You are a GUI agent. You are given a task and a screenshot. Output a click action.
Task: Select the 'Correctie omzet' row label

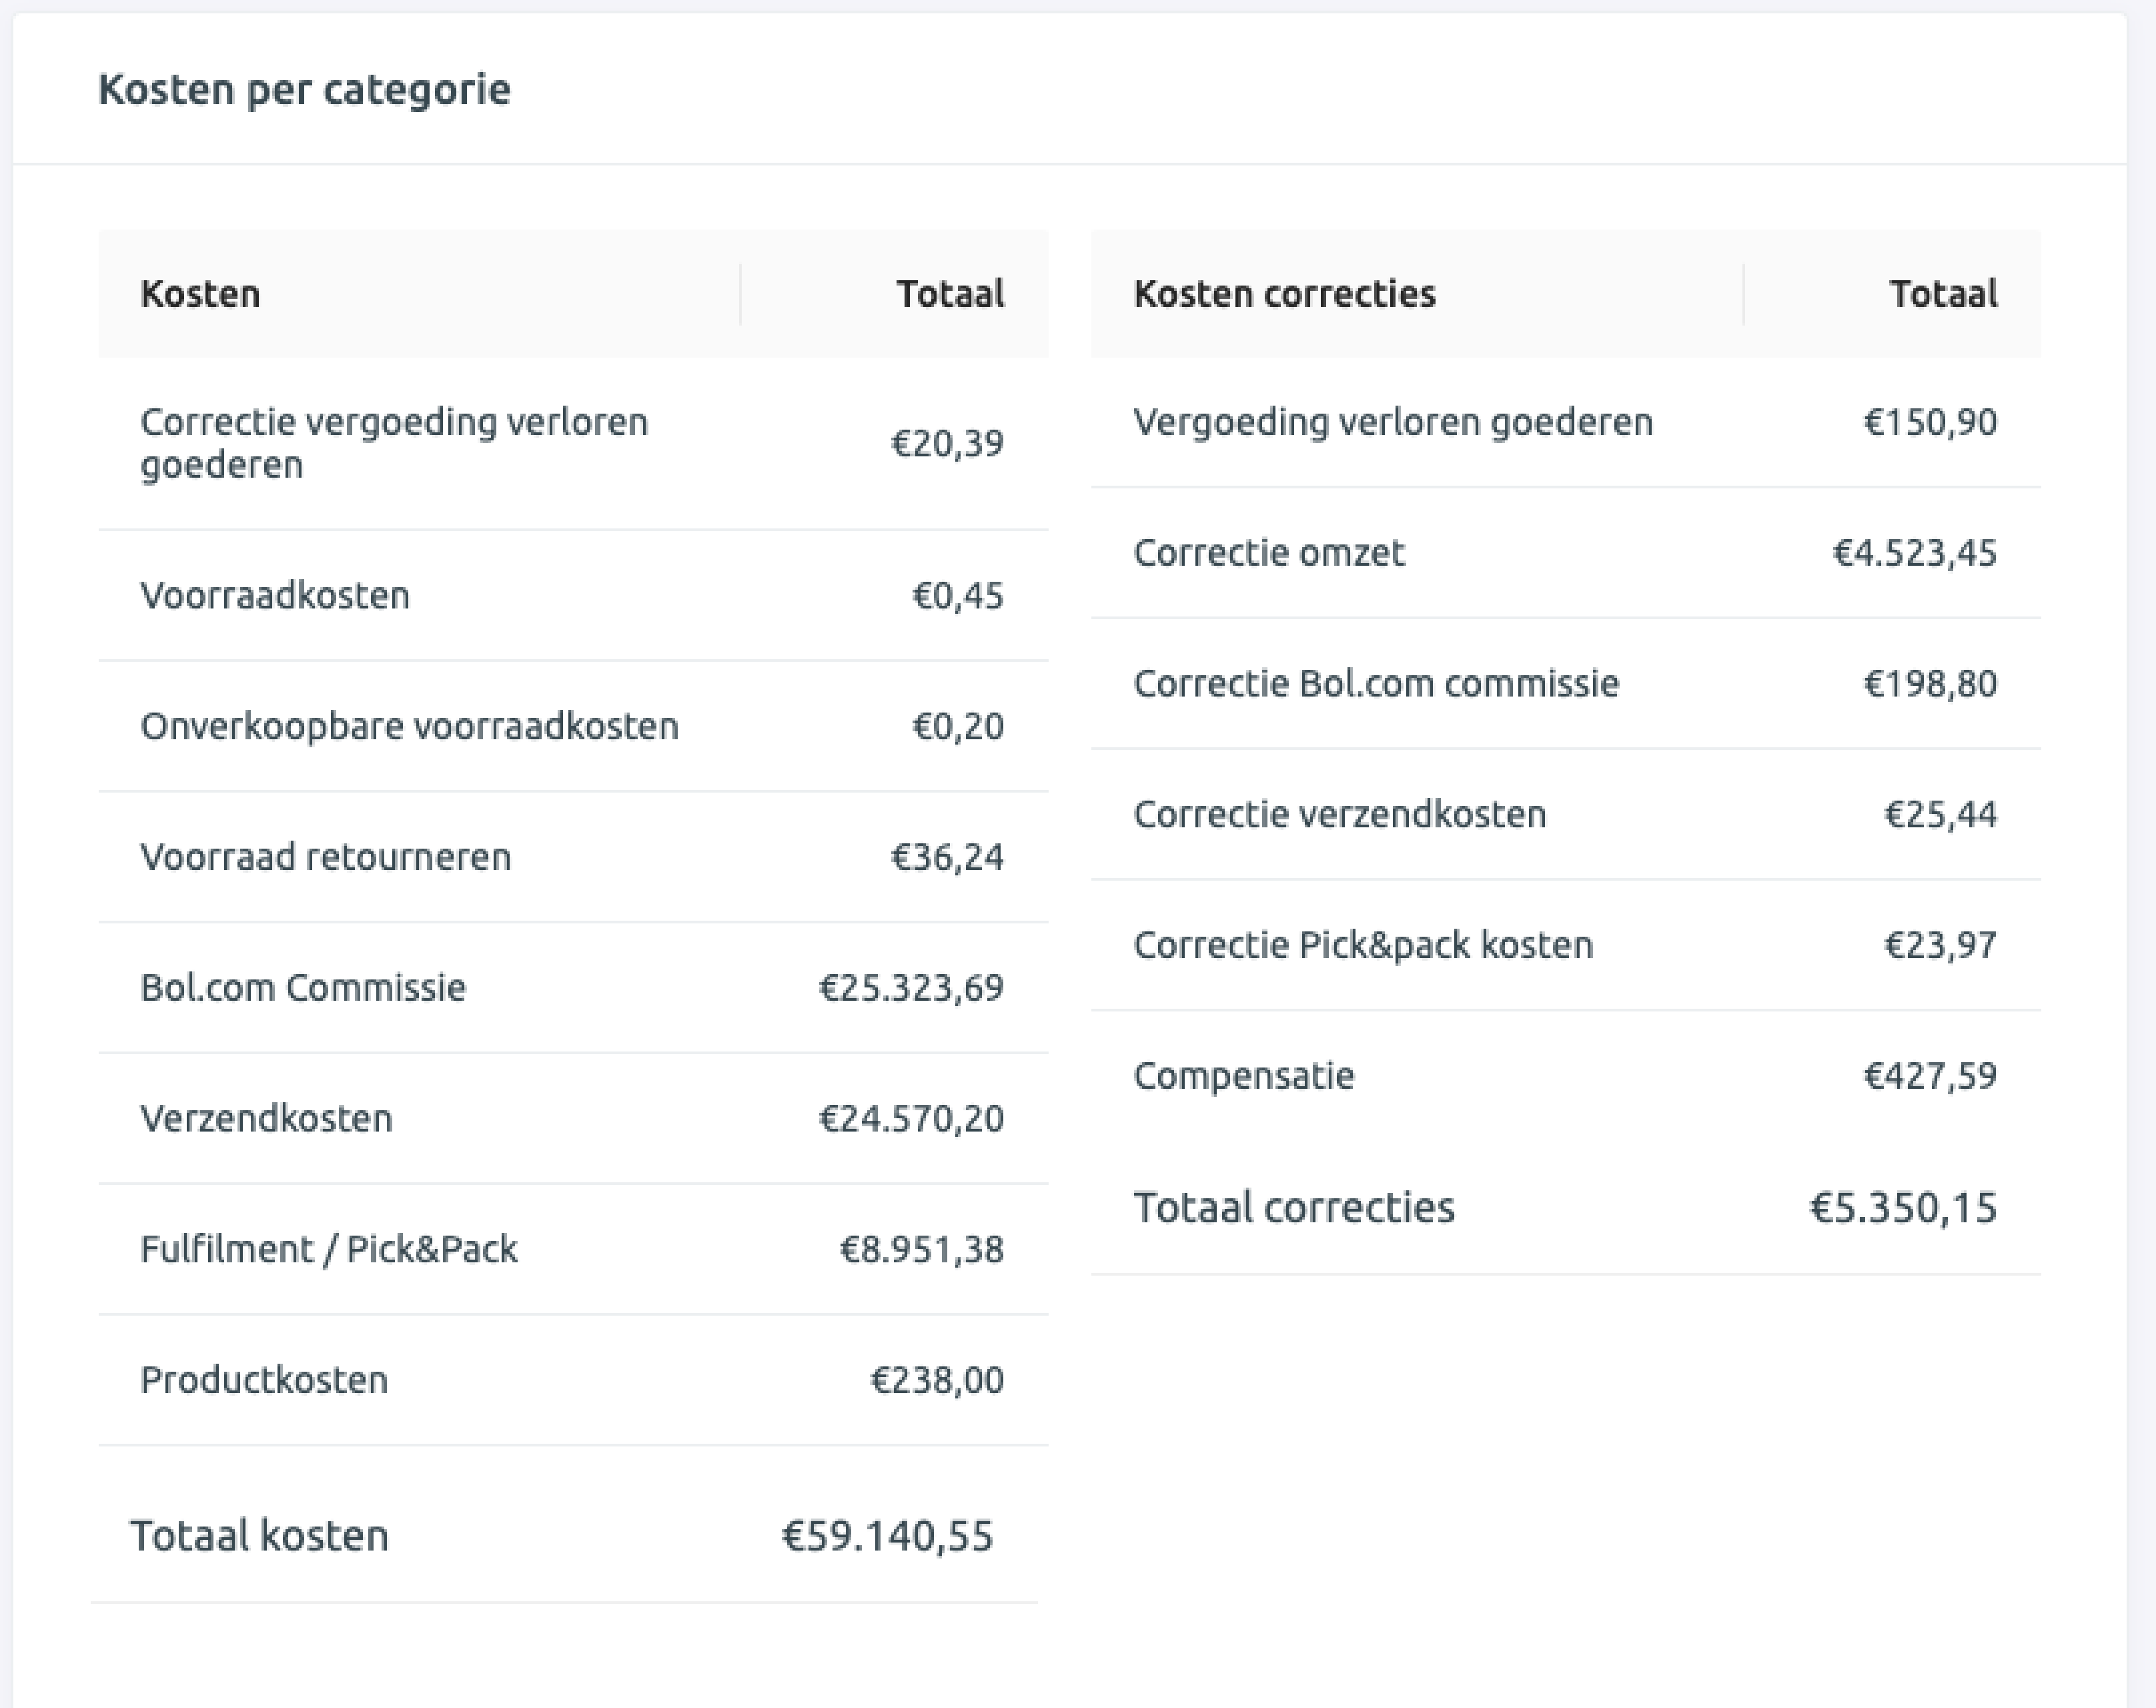(x=1269, y=553)
